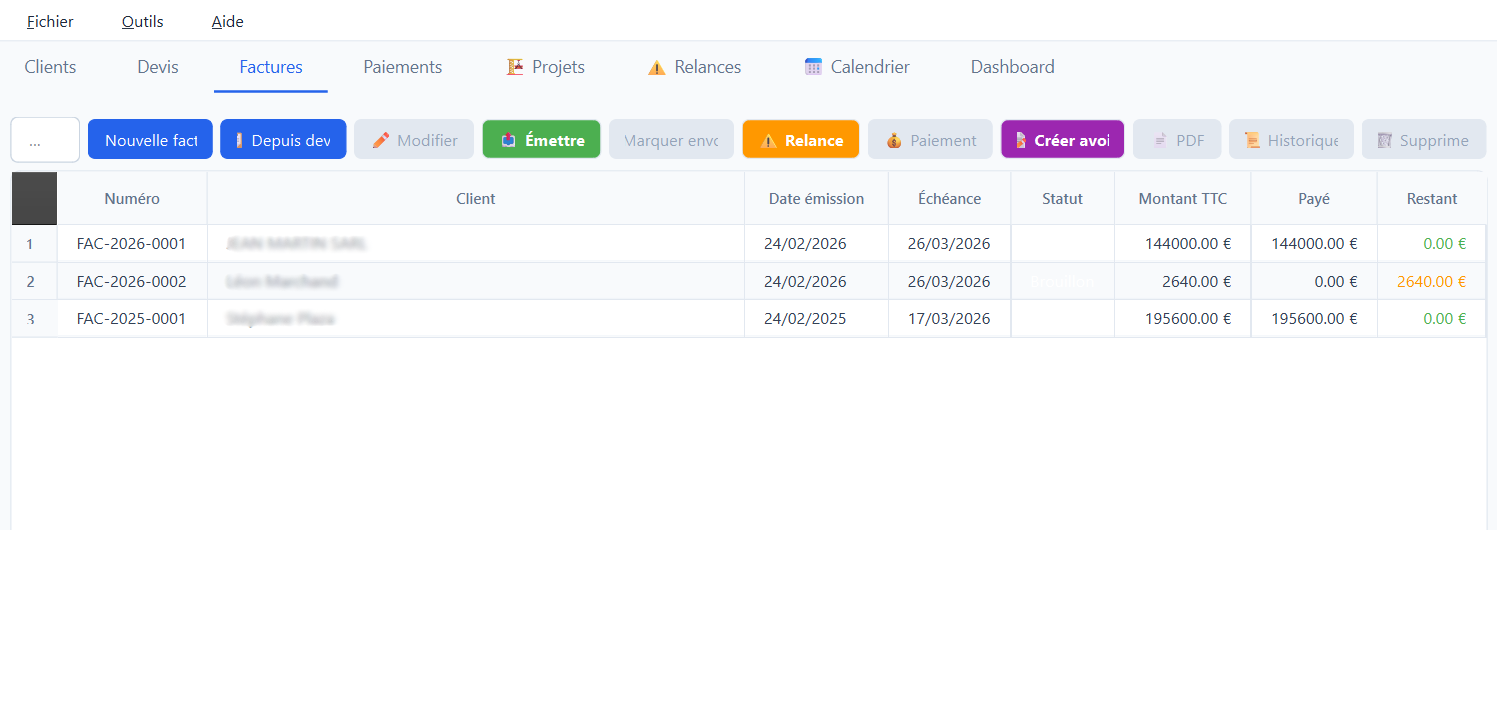
Task: Click the Nouvelle facture button
Action: (150, 140)
